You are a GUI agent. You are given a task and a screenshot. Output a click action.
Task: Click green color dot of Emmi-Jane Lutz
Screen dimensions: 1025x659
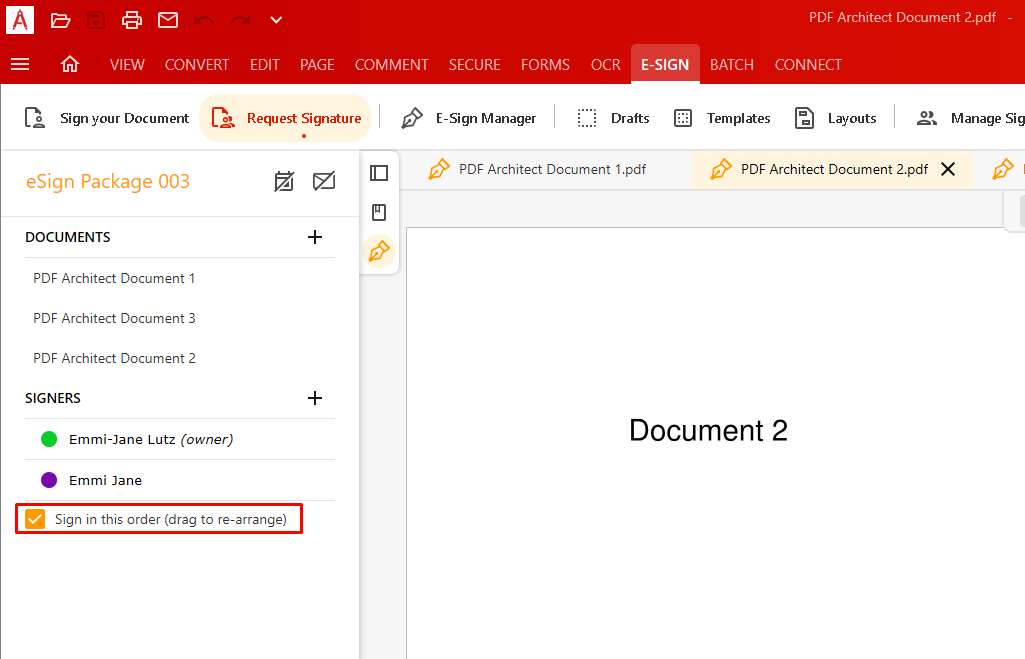click(x=49, y=439)
